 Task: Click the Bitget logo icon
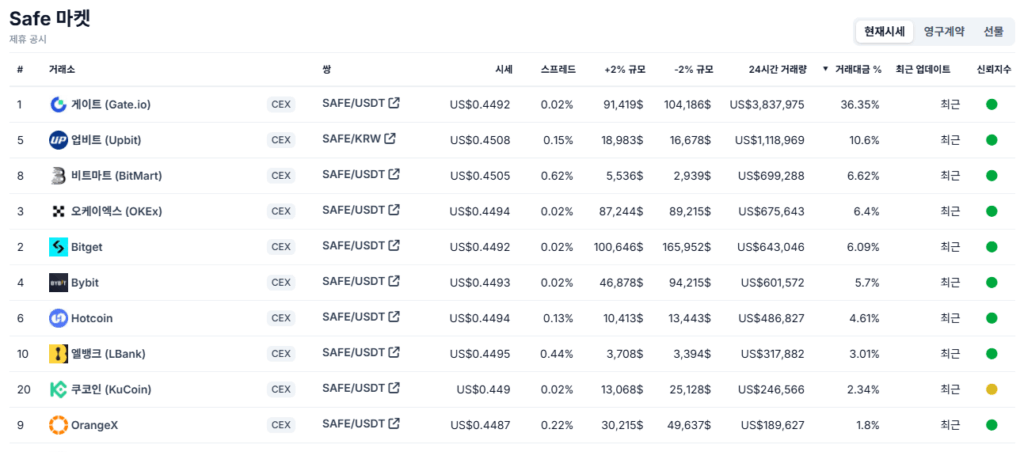click(58, 247)
